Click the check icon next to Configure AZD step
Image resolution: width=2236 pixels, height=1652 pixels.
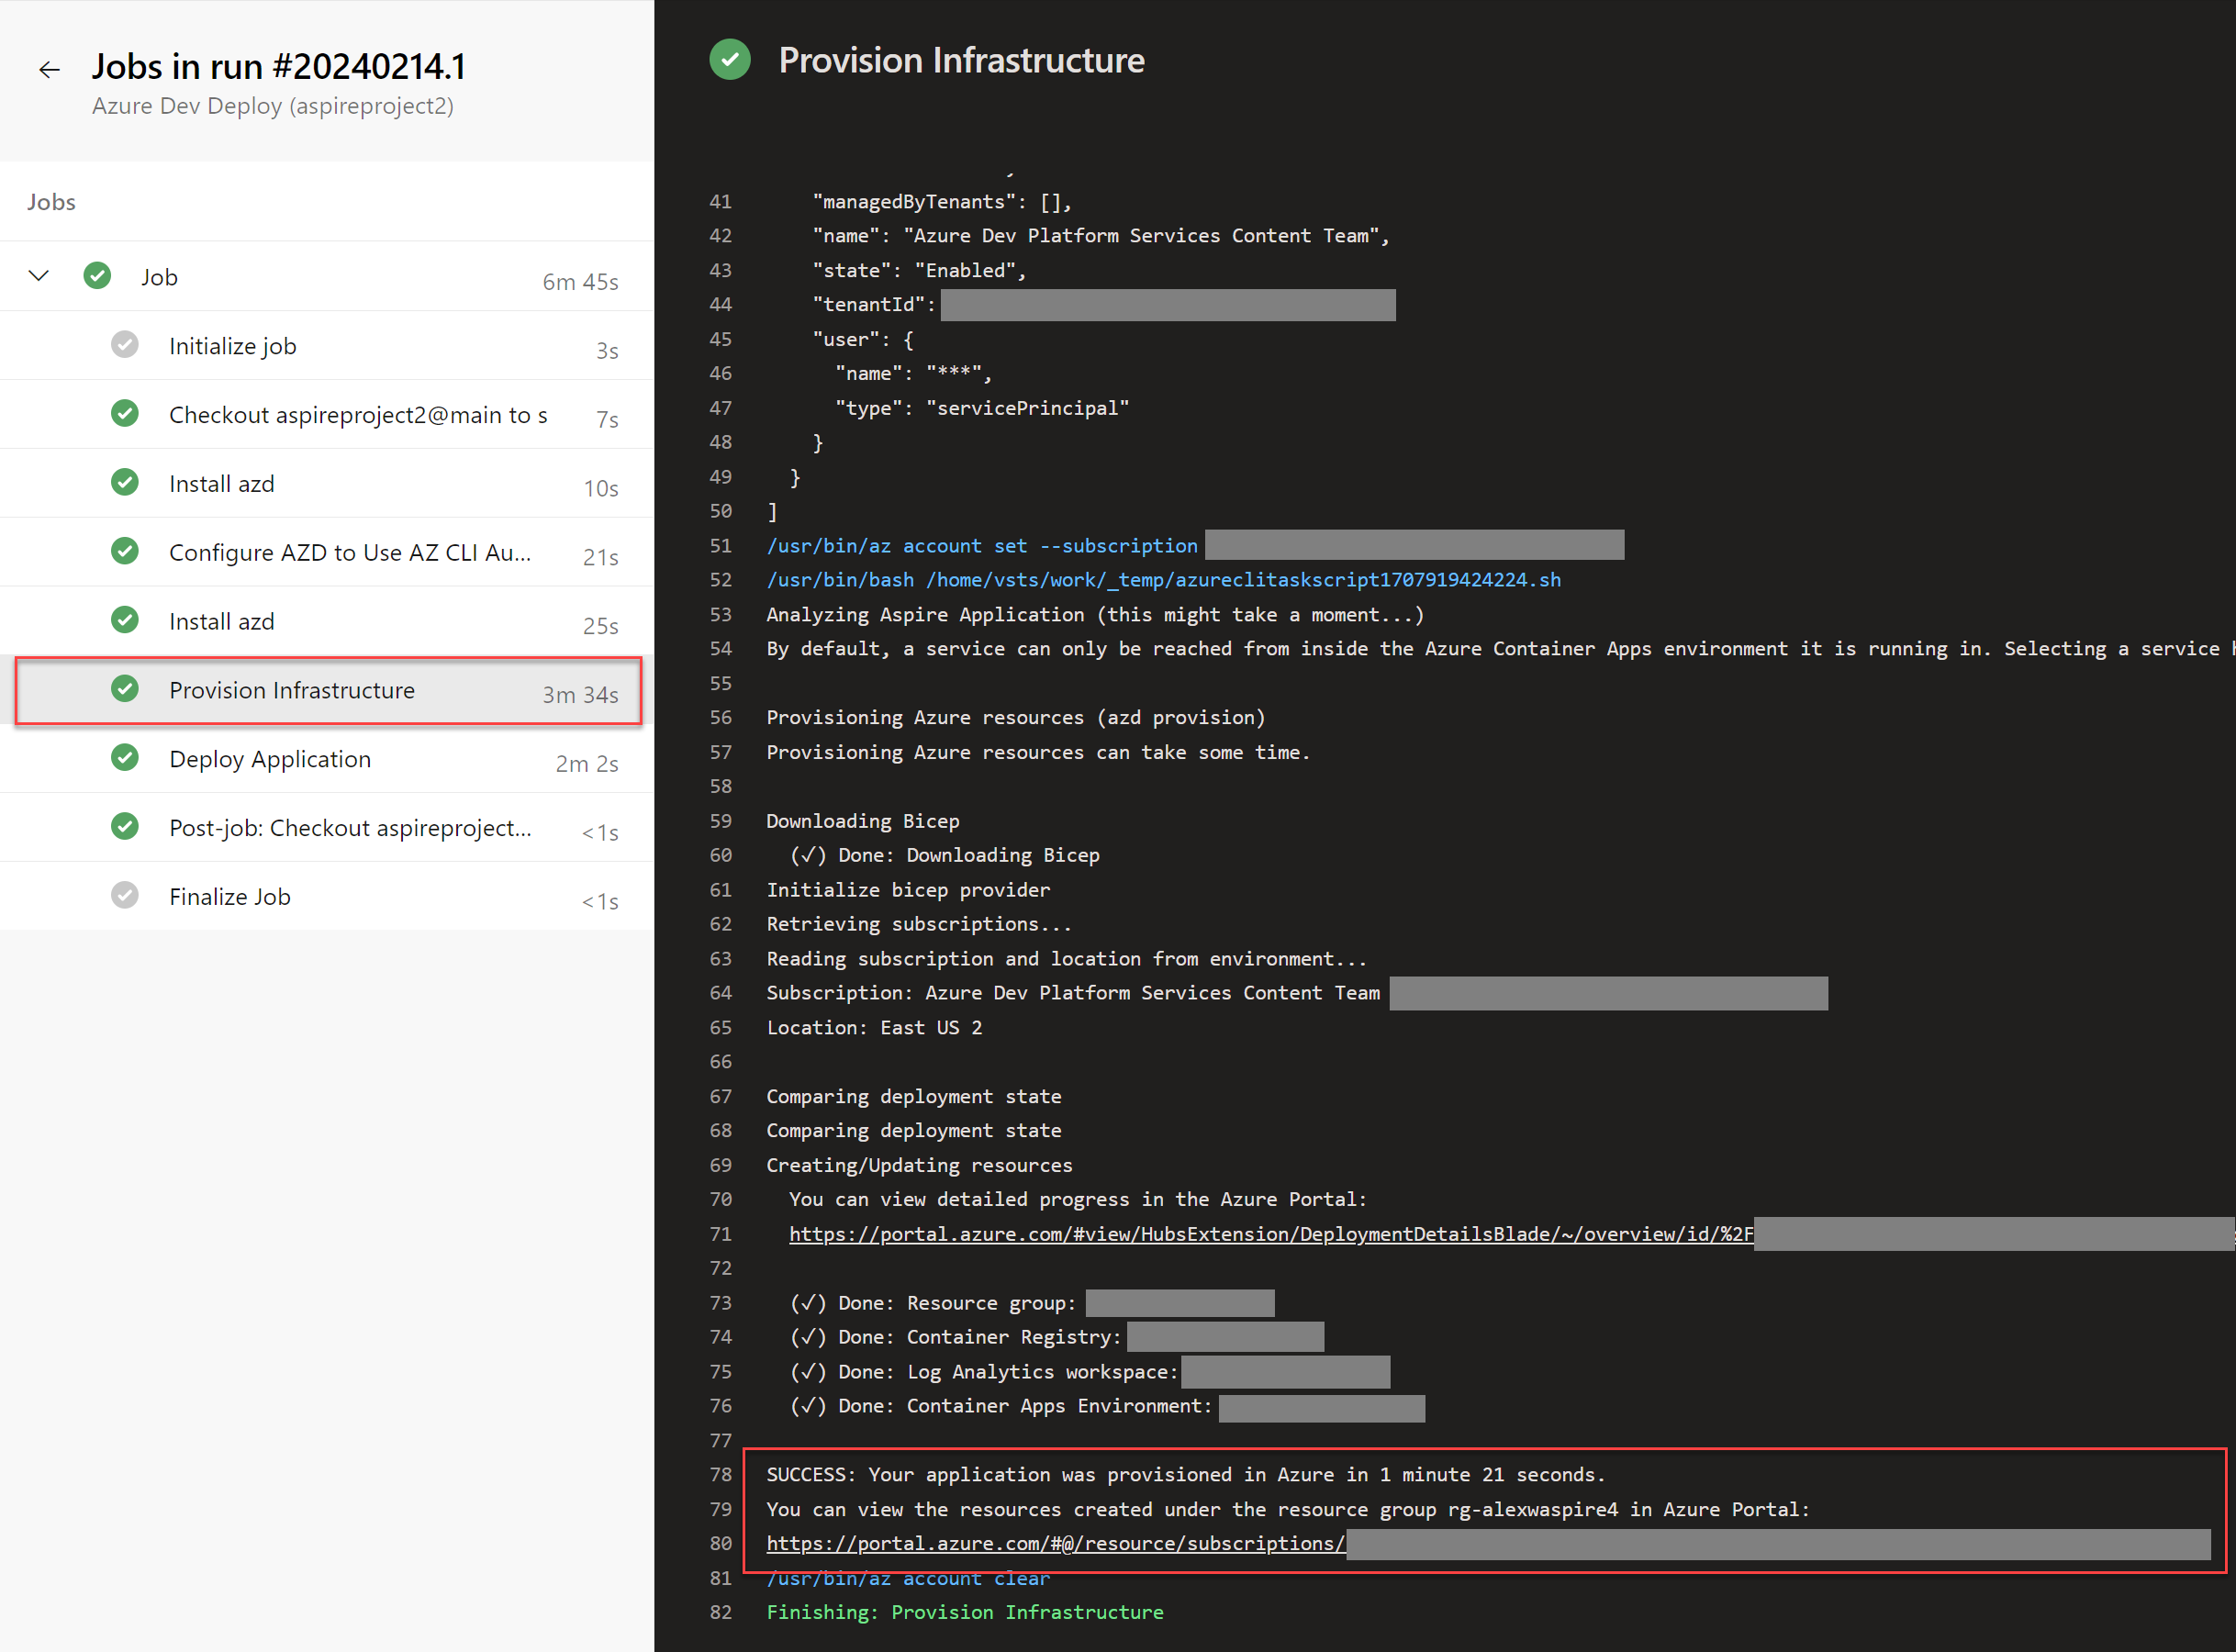(x=125, y=552)
